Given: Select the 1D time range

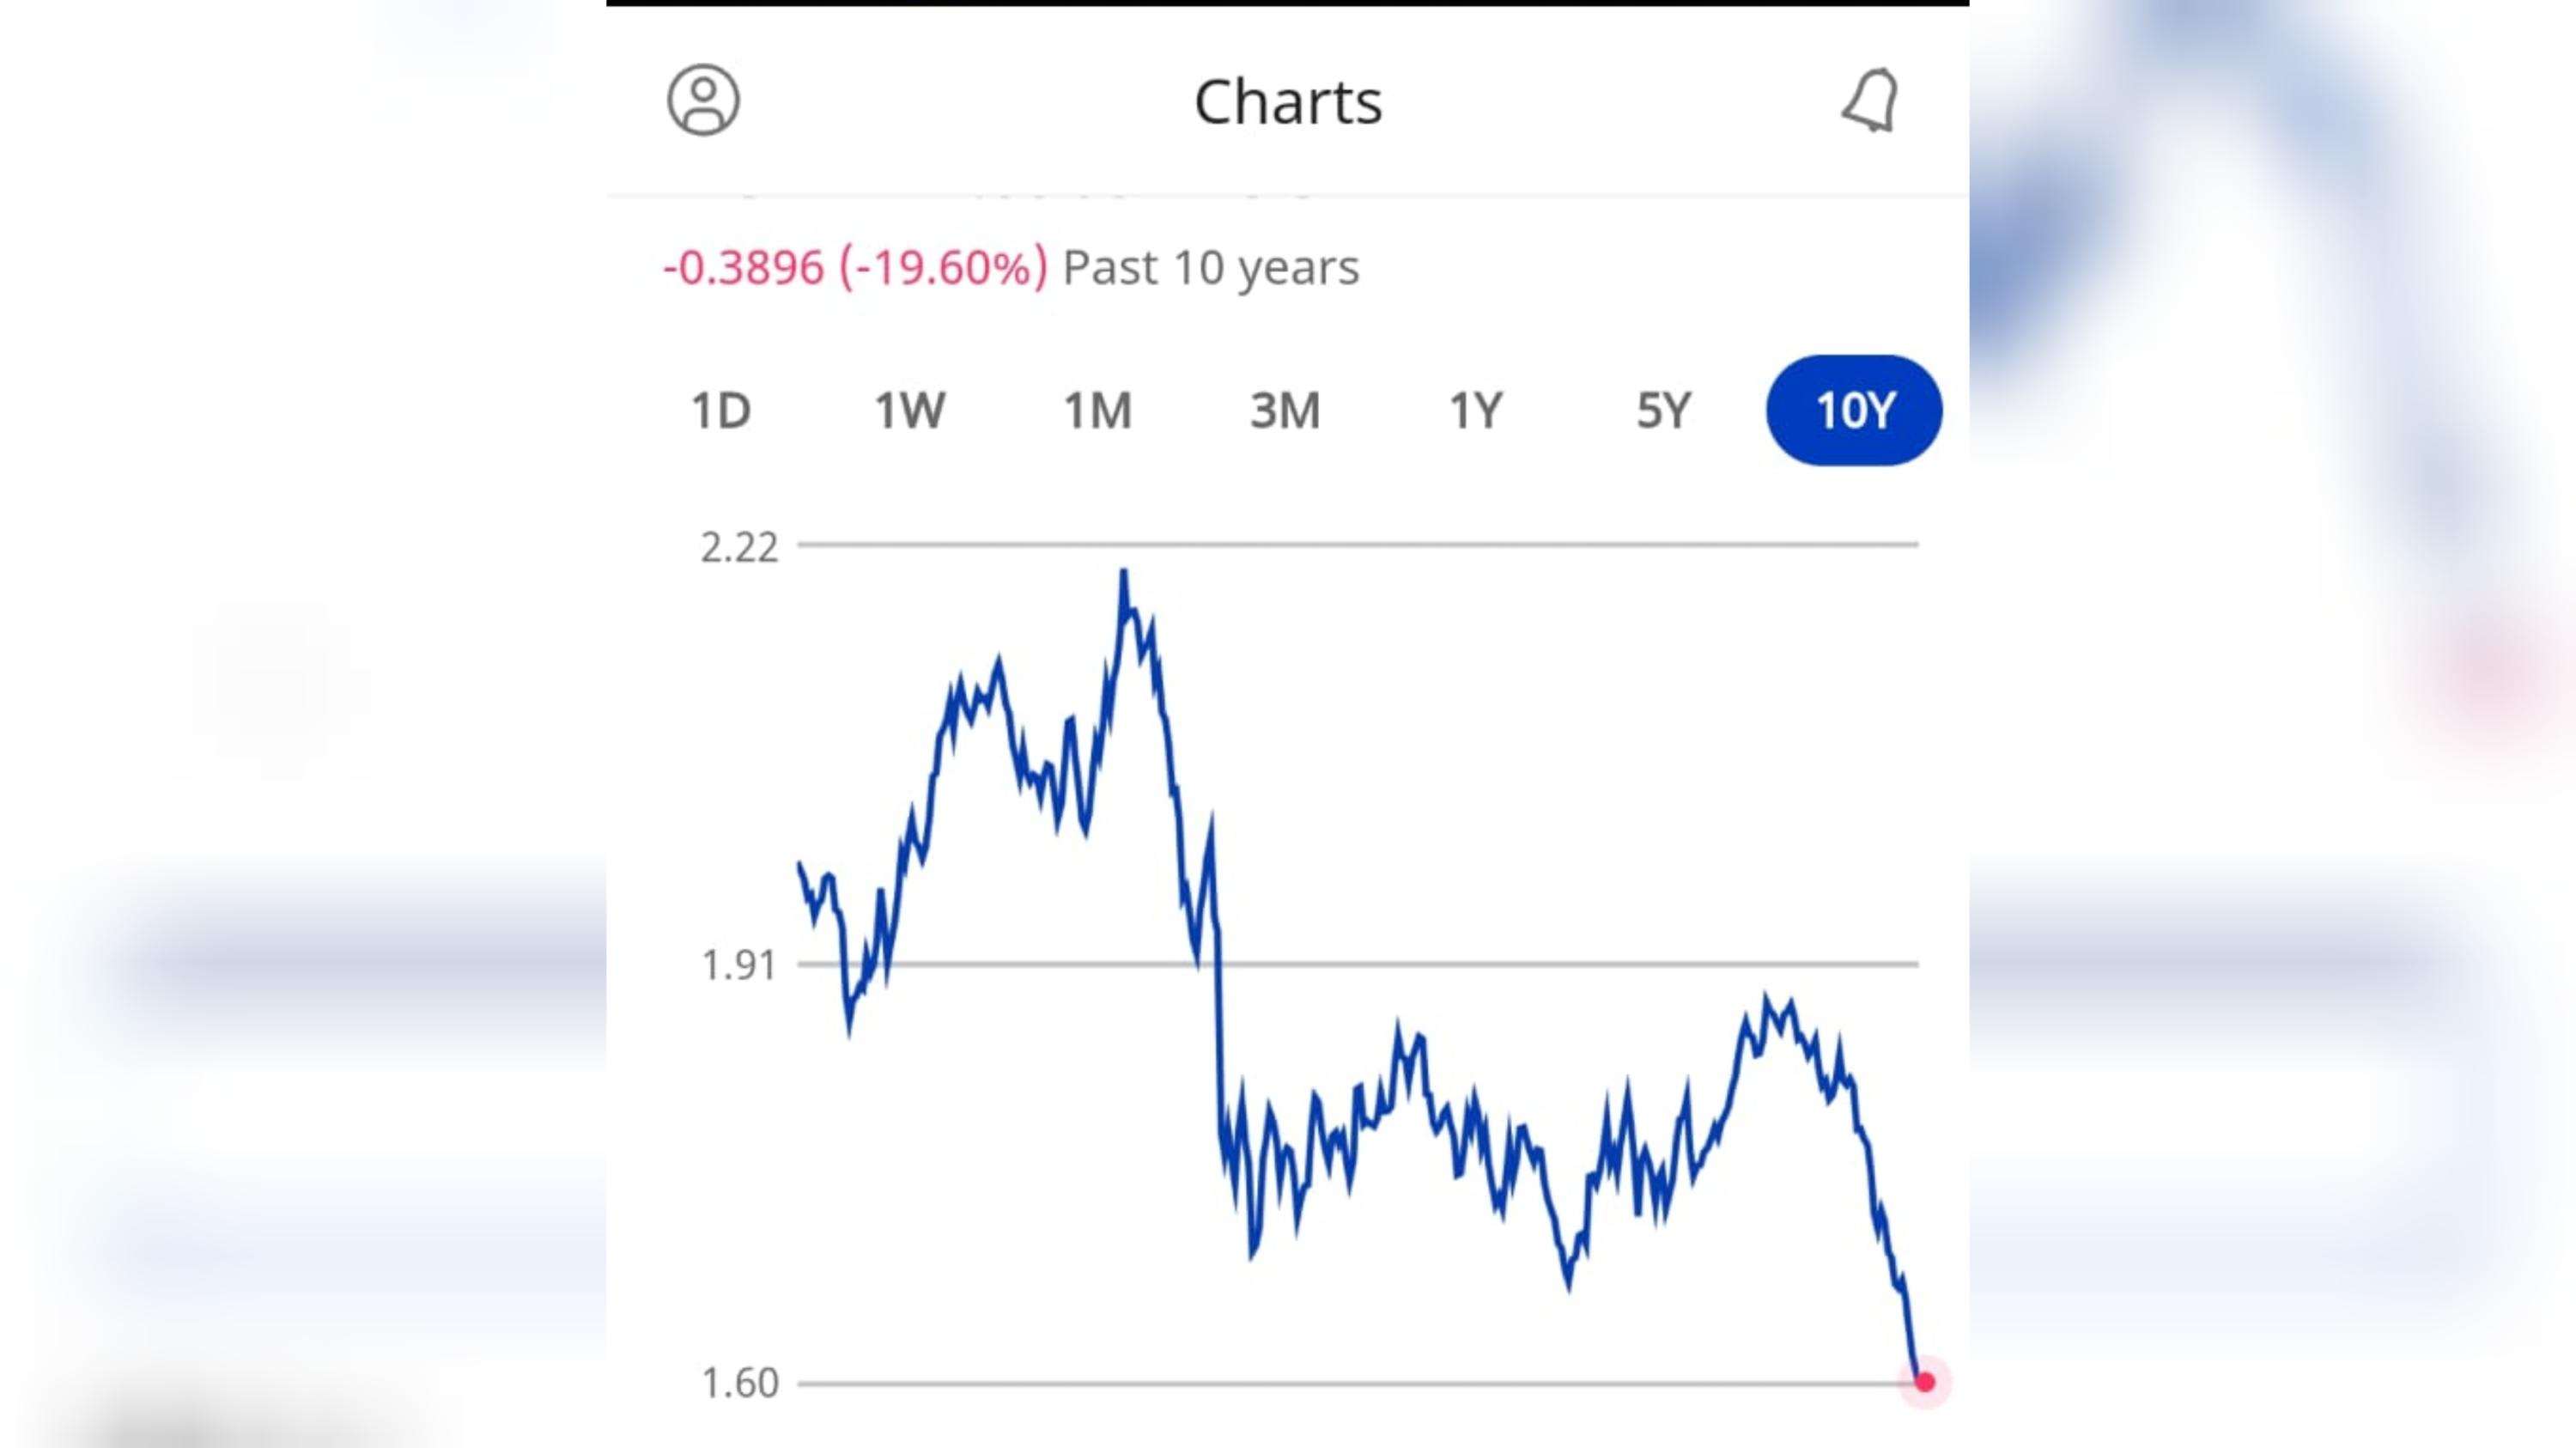Looking at the screenshot, I should tap(720, 411).
